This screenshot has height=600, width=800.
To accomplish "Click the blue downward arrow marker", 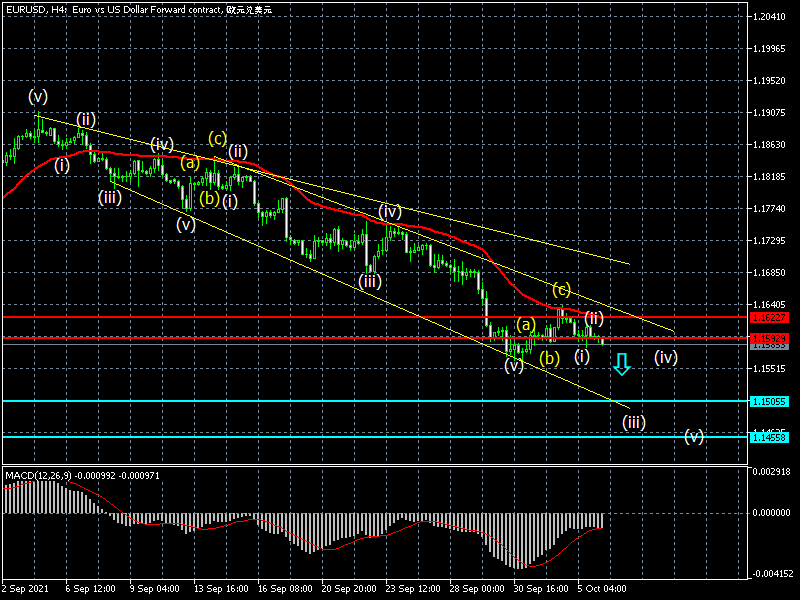I will 622,366.
